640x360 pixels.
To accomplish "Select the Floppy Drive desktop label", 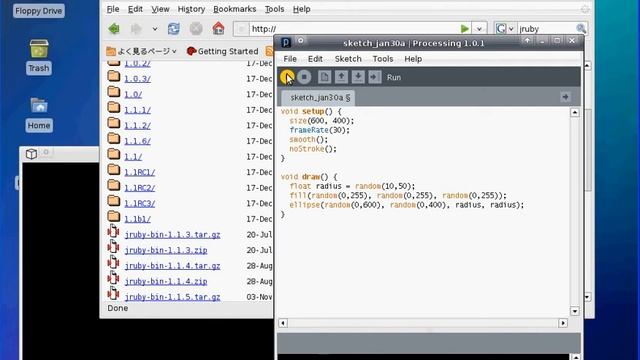I will 39,11.
